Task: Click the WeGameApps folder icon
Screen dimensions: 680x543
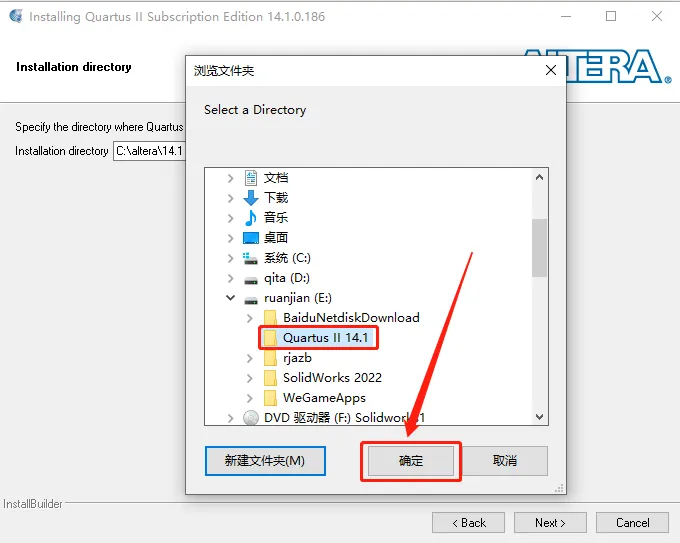Action: (270, 398)
